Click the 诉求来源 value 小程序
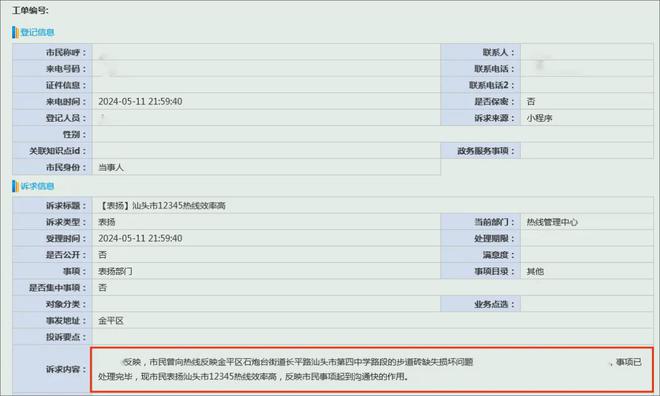This screenshot has height=396, width=660. pyautogui.click(x=539, y=118)
